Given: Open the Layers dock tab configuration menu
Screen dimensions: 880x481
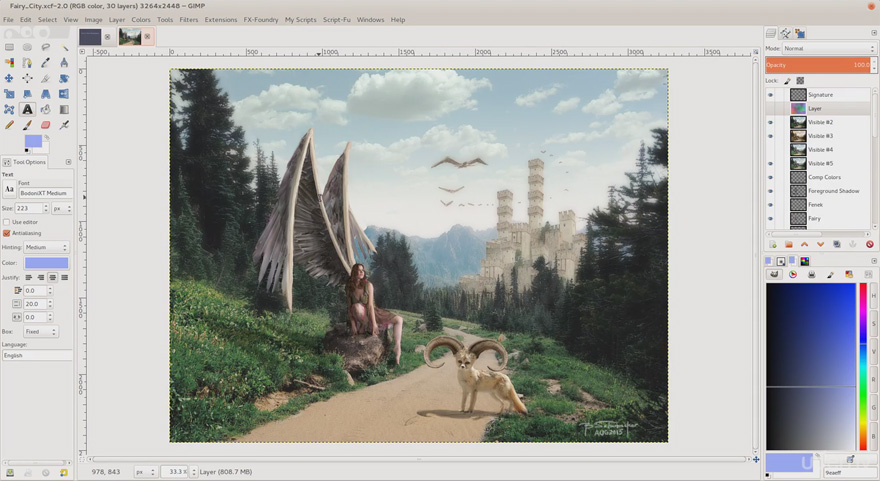Looking at the screenshot, I should (874, 33).
